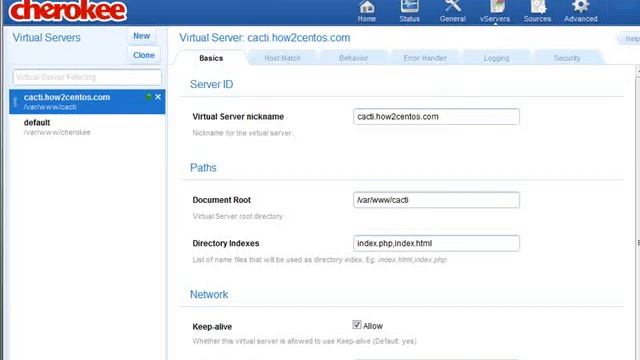Screen dimensions: 640x360
Task: Click the 'Paths' section heading
Action: [203, 168]
